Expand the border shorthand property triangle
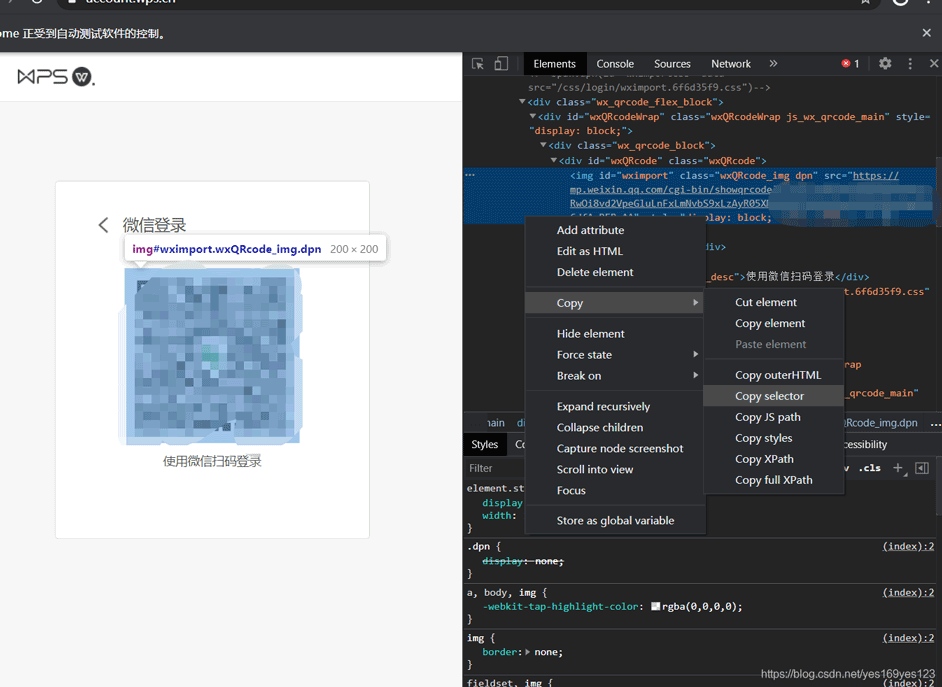Screen dimensions: 942x687 pyautogui.click(x=528, y=652)
